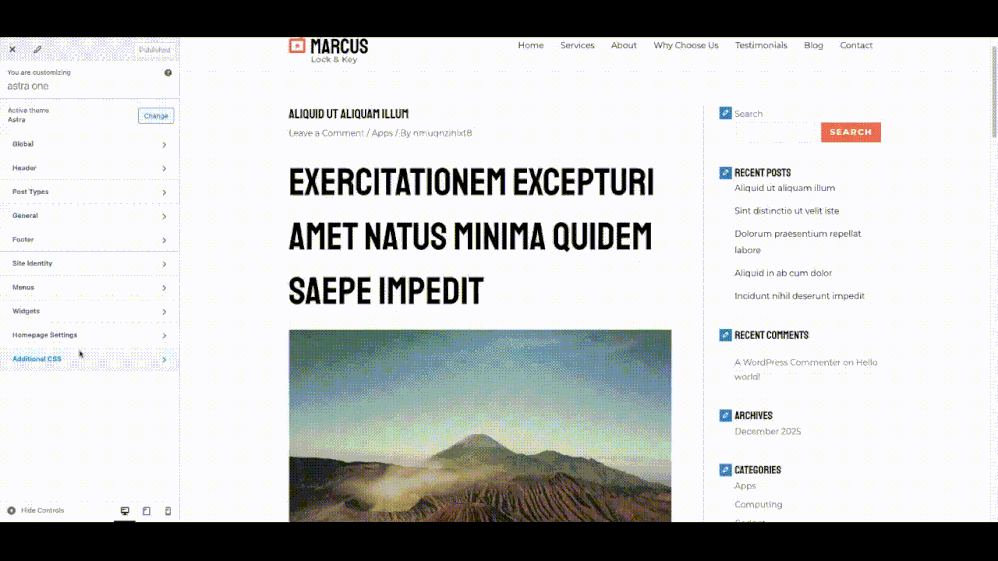Screen dimensions: 998x561
Task: Click the Leave a Comment link
Action: click(x=326, y=133)
